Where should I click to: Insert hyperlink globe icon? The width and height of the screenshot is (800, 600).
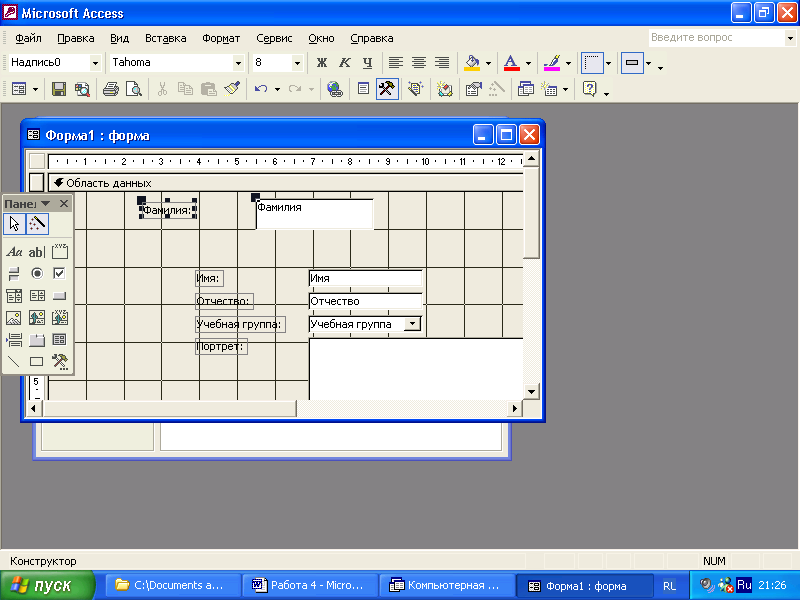coord(335,89)
